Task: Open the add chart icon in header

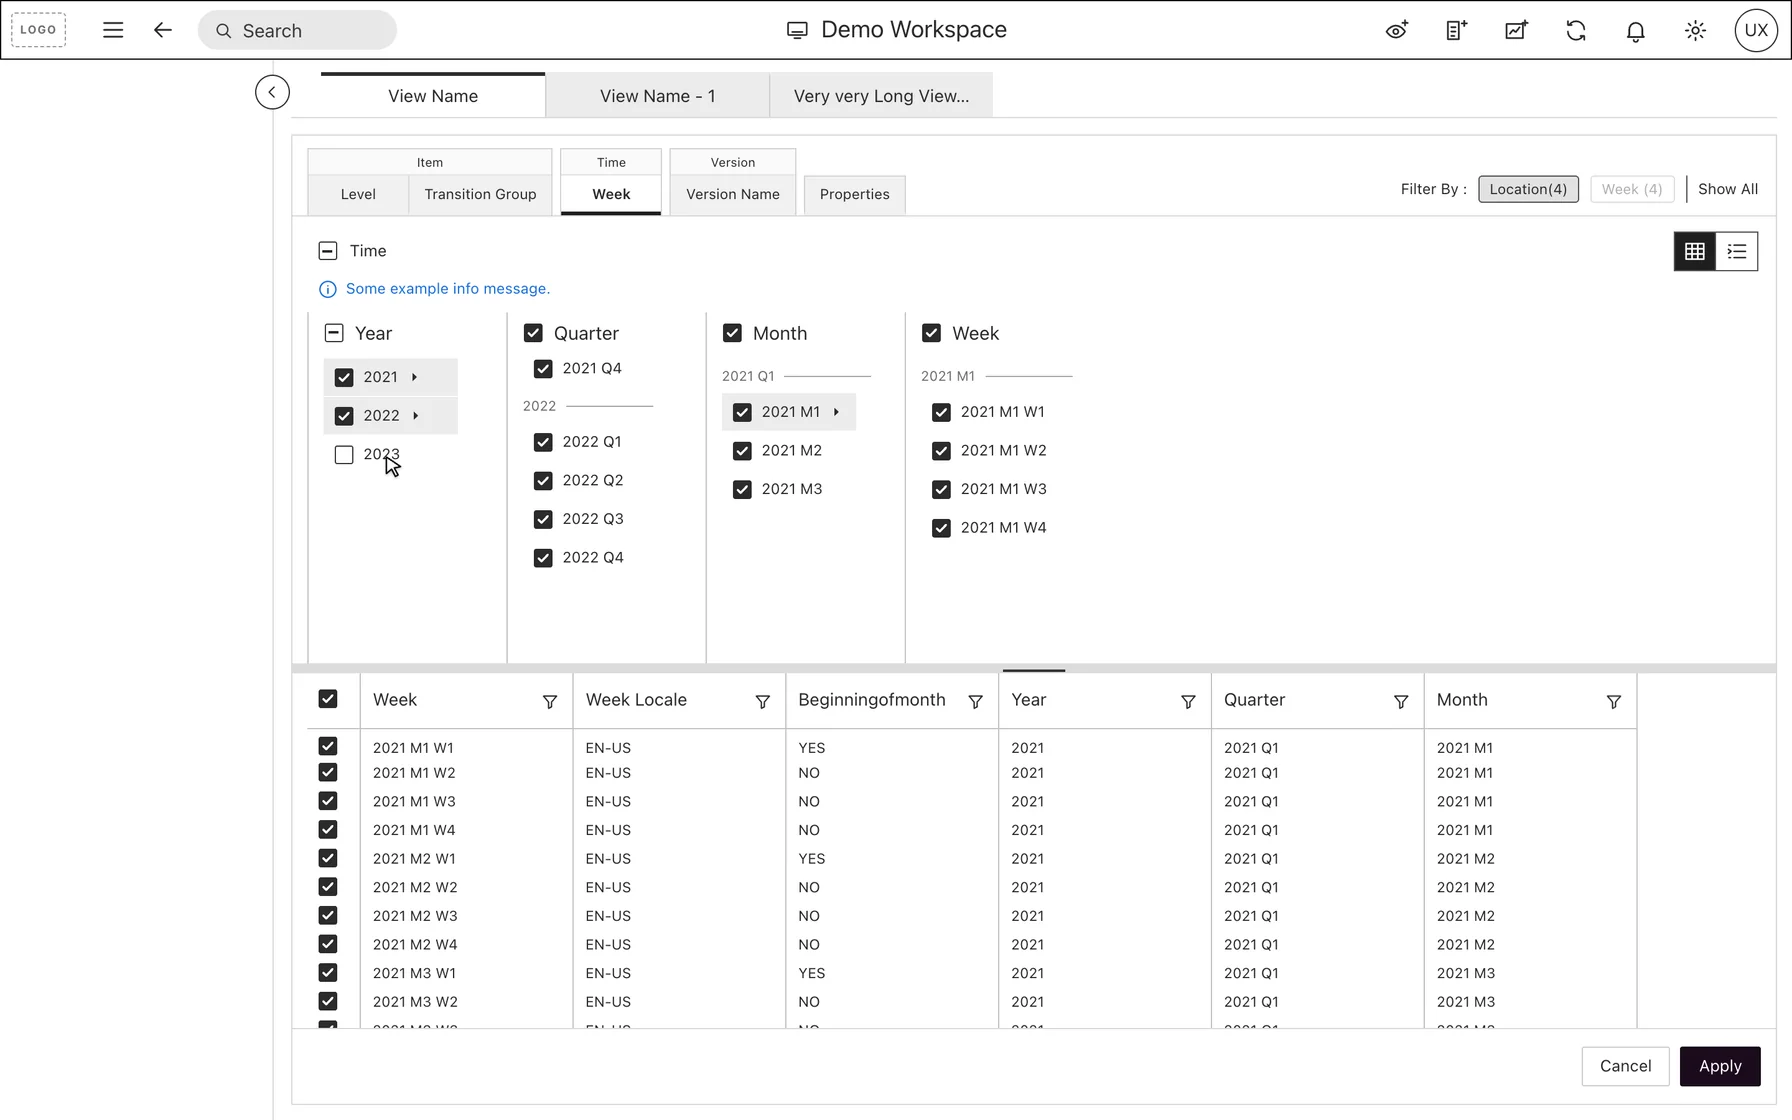Action: click(x=1516, y=30)
